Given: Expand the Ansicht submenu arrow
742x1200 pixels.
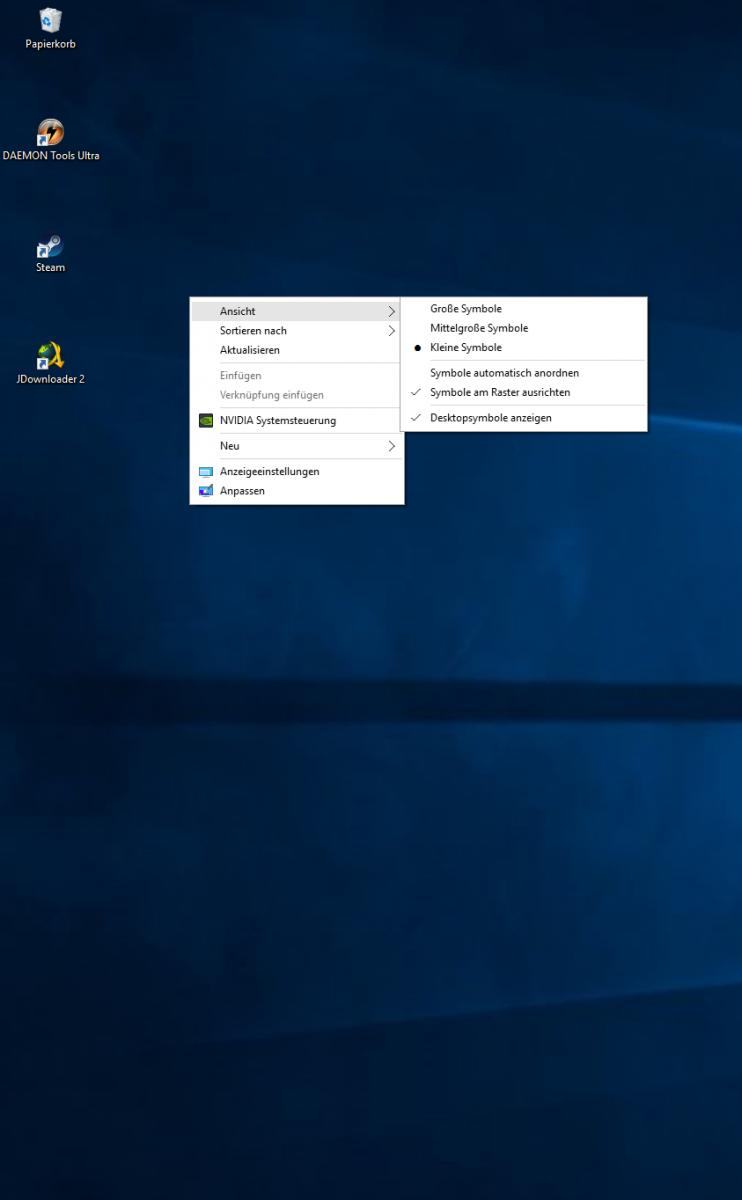Looking at the screenshot, I should coord(392,312).
